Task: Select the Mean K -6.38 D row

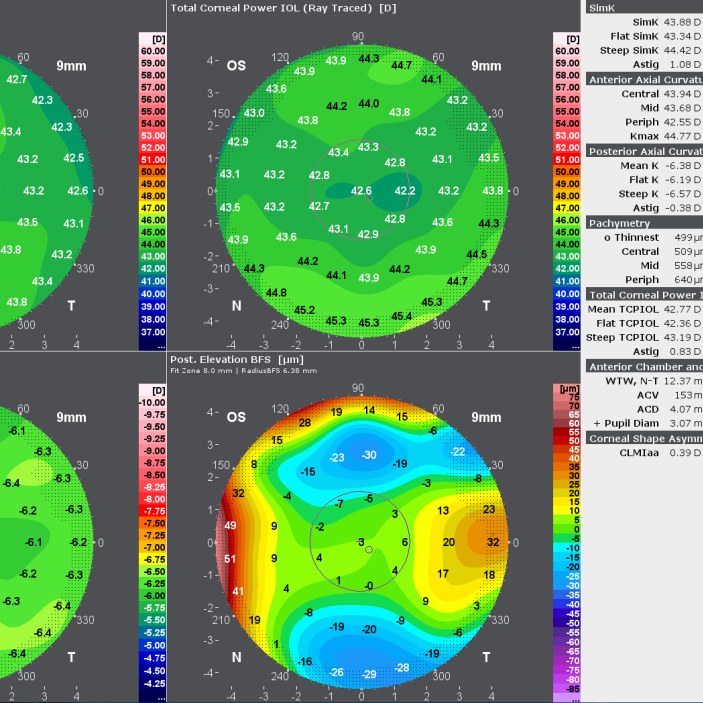Action: tap(661, 165)
